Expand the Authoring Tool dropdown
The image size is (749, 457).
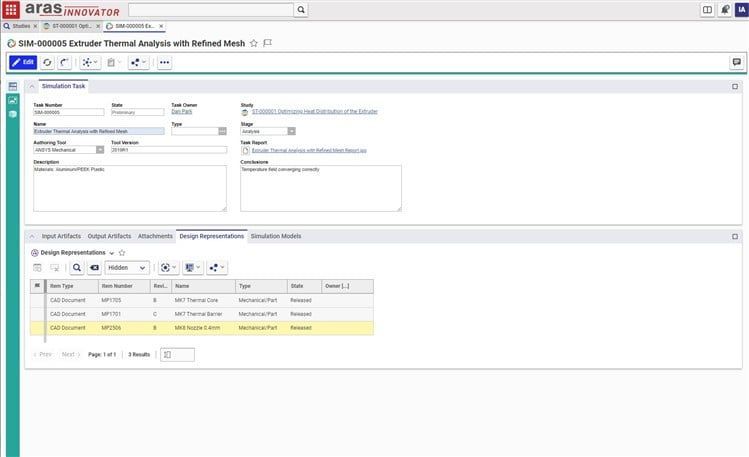tap(100, 150)
